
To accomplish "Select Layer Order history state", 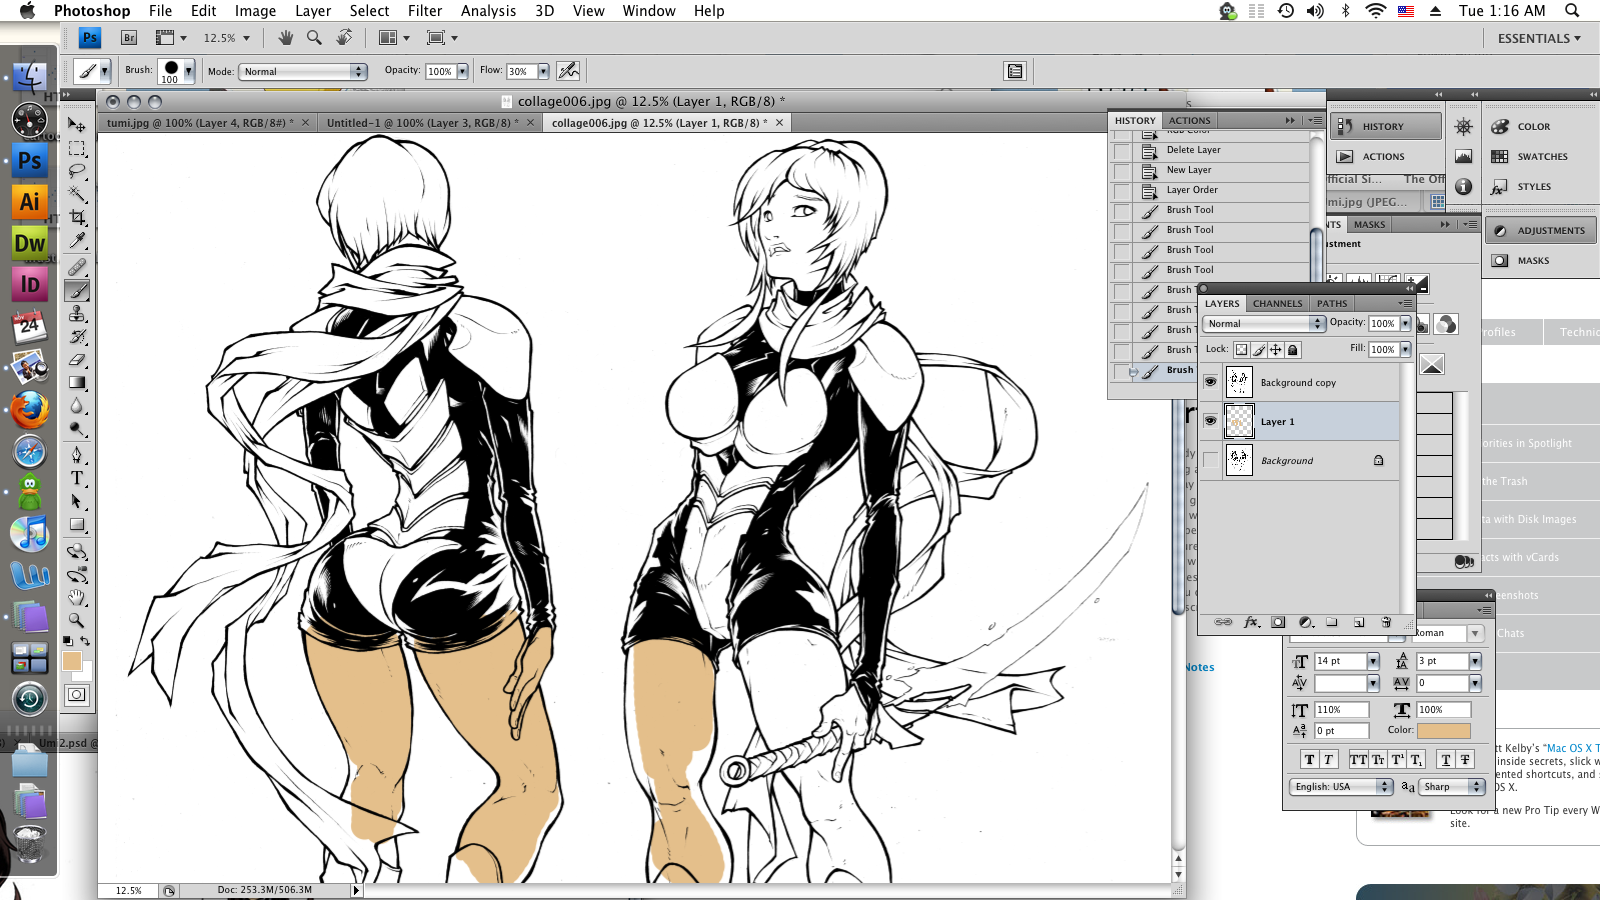I will click(1210, 190).
